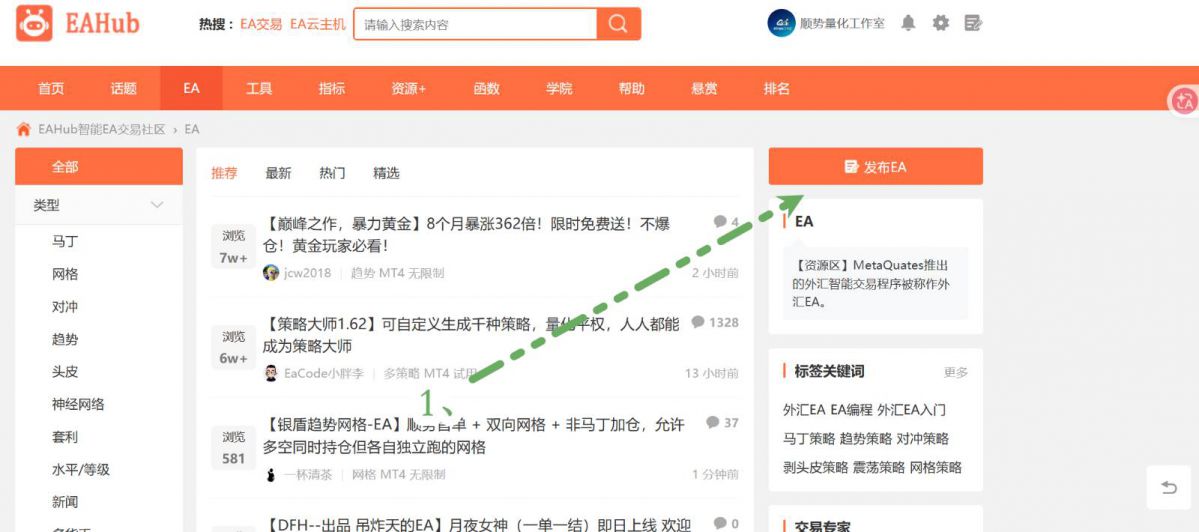Click the edit note icon in header
Screen dimensions: 1199x532
[973, 23]
